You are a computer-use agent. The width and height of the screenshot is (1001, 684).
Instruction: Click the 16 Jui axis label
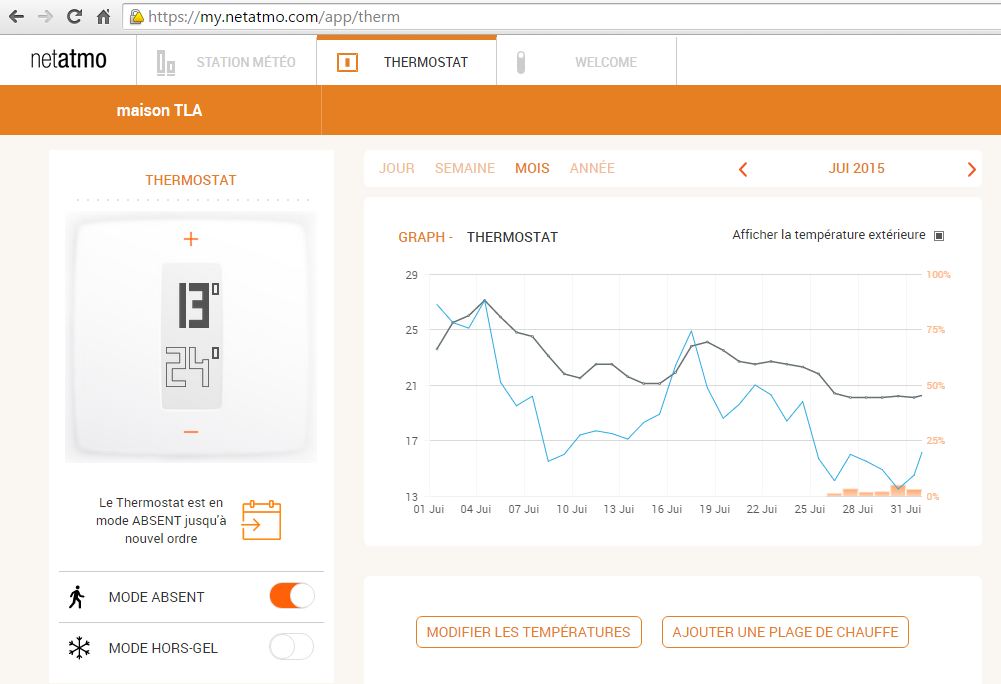click(666, 509)
